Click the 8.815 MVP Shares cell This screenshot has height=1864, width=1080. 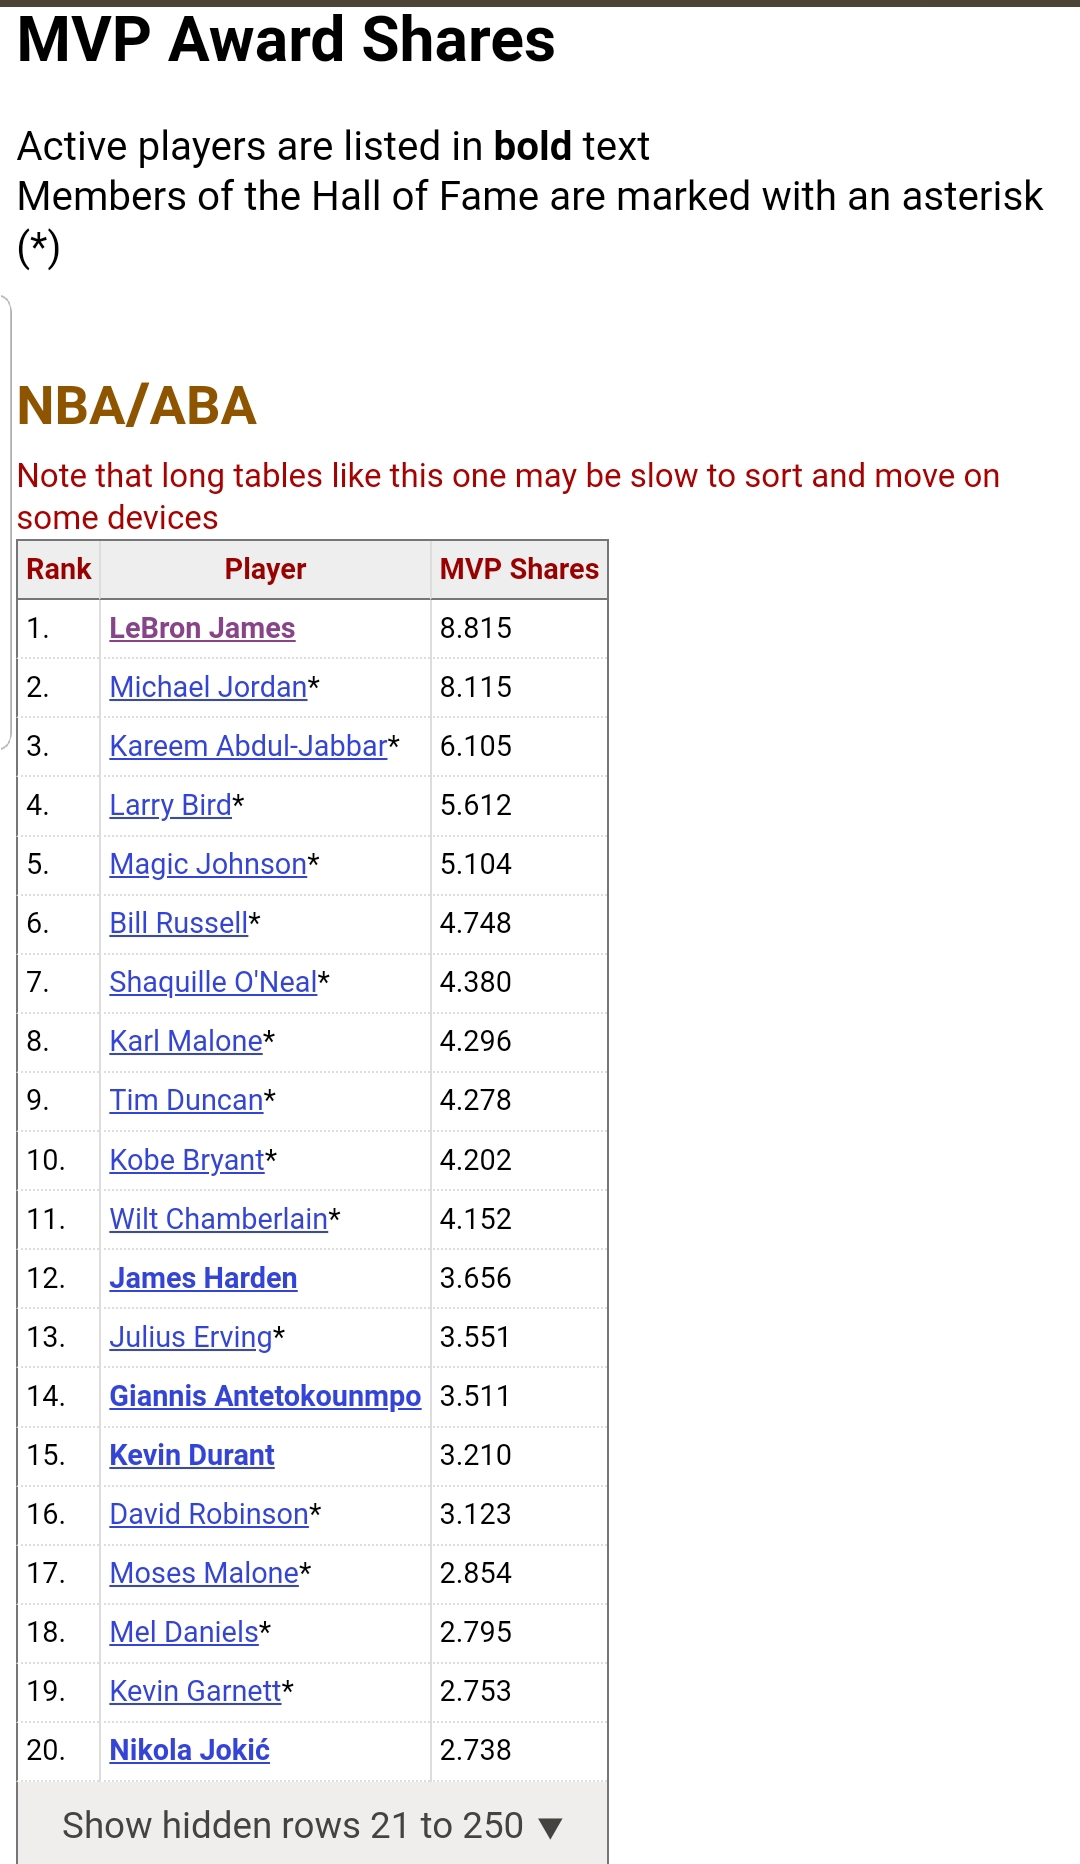point(476,628)
